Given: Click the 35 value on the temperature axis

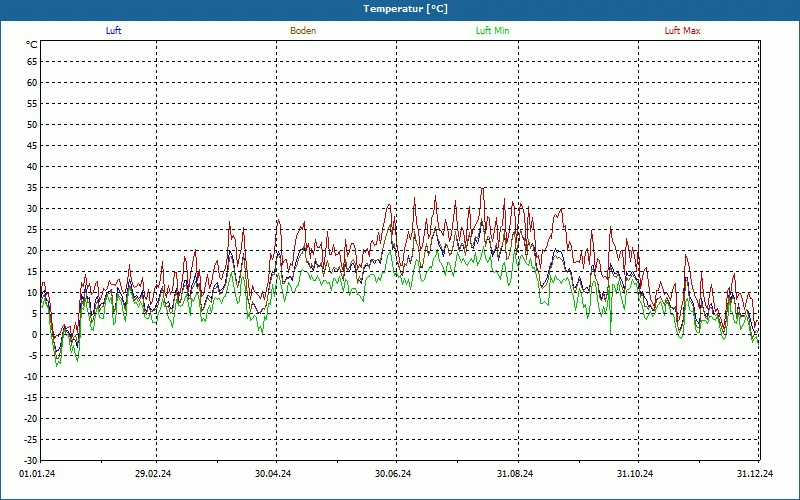Looking at the screenshot, I should (32, 188).
